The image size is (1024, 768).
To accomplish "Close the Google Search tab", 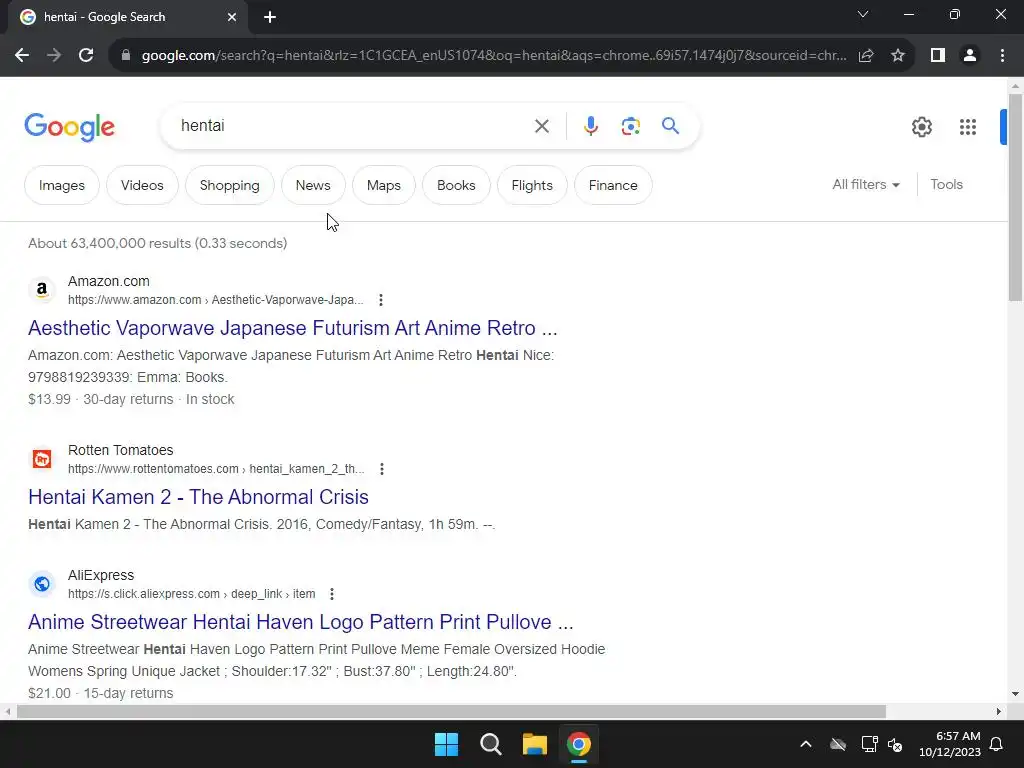I will 232,17.
